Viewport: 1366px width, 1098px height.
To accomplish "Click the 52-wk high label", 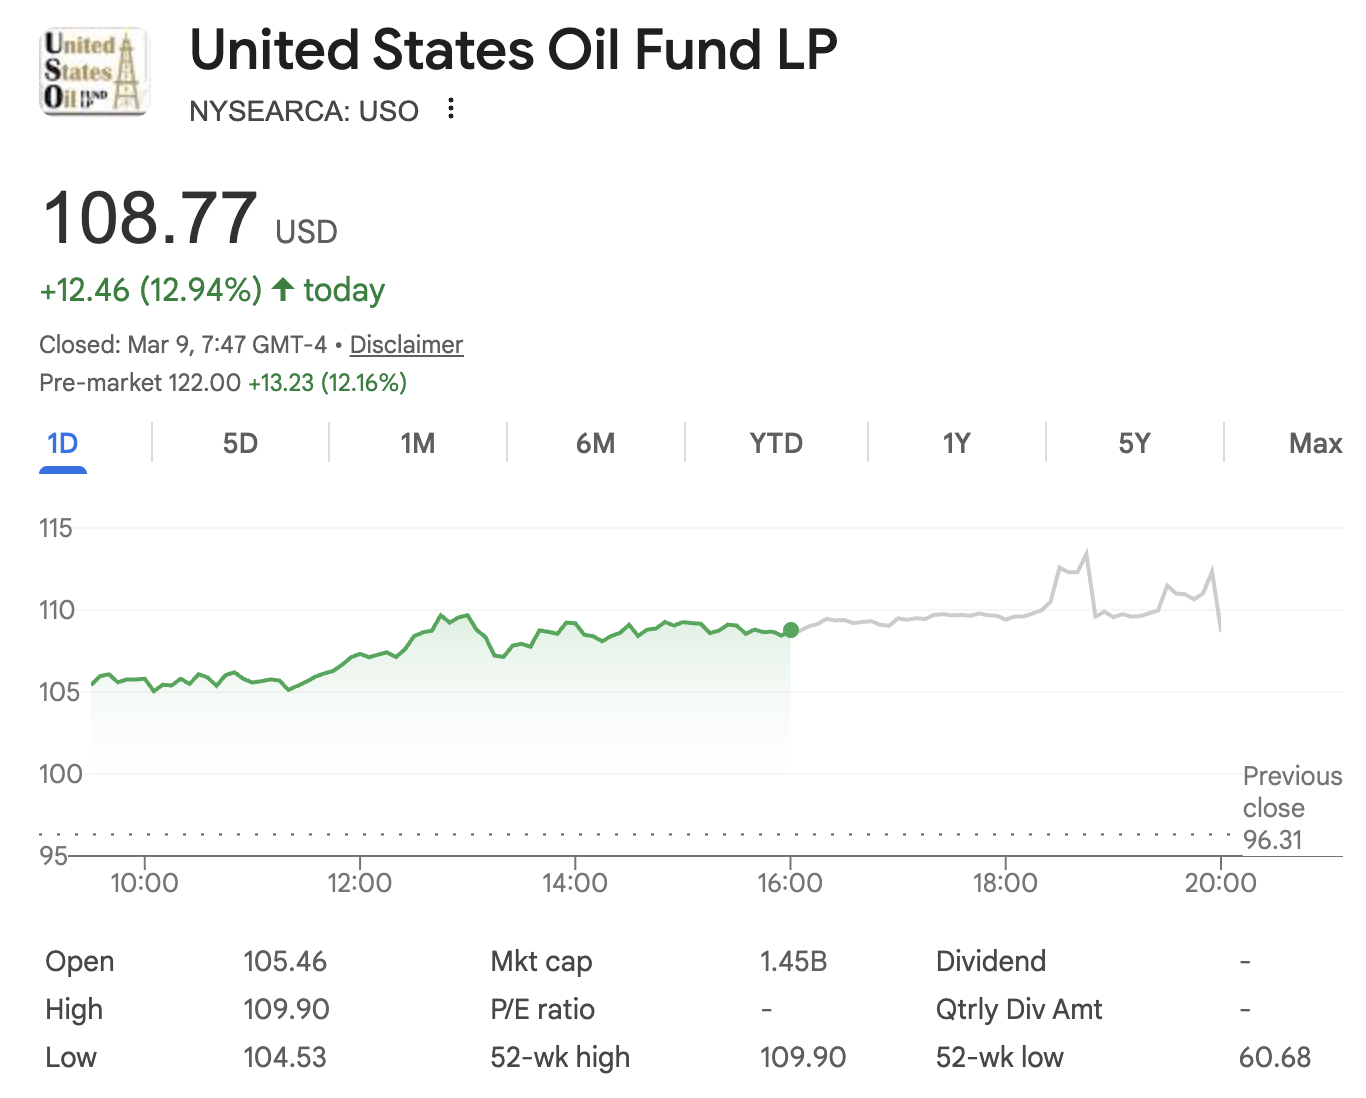I will pos(560,1058).
